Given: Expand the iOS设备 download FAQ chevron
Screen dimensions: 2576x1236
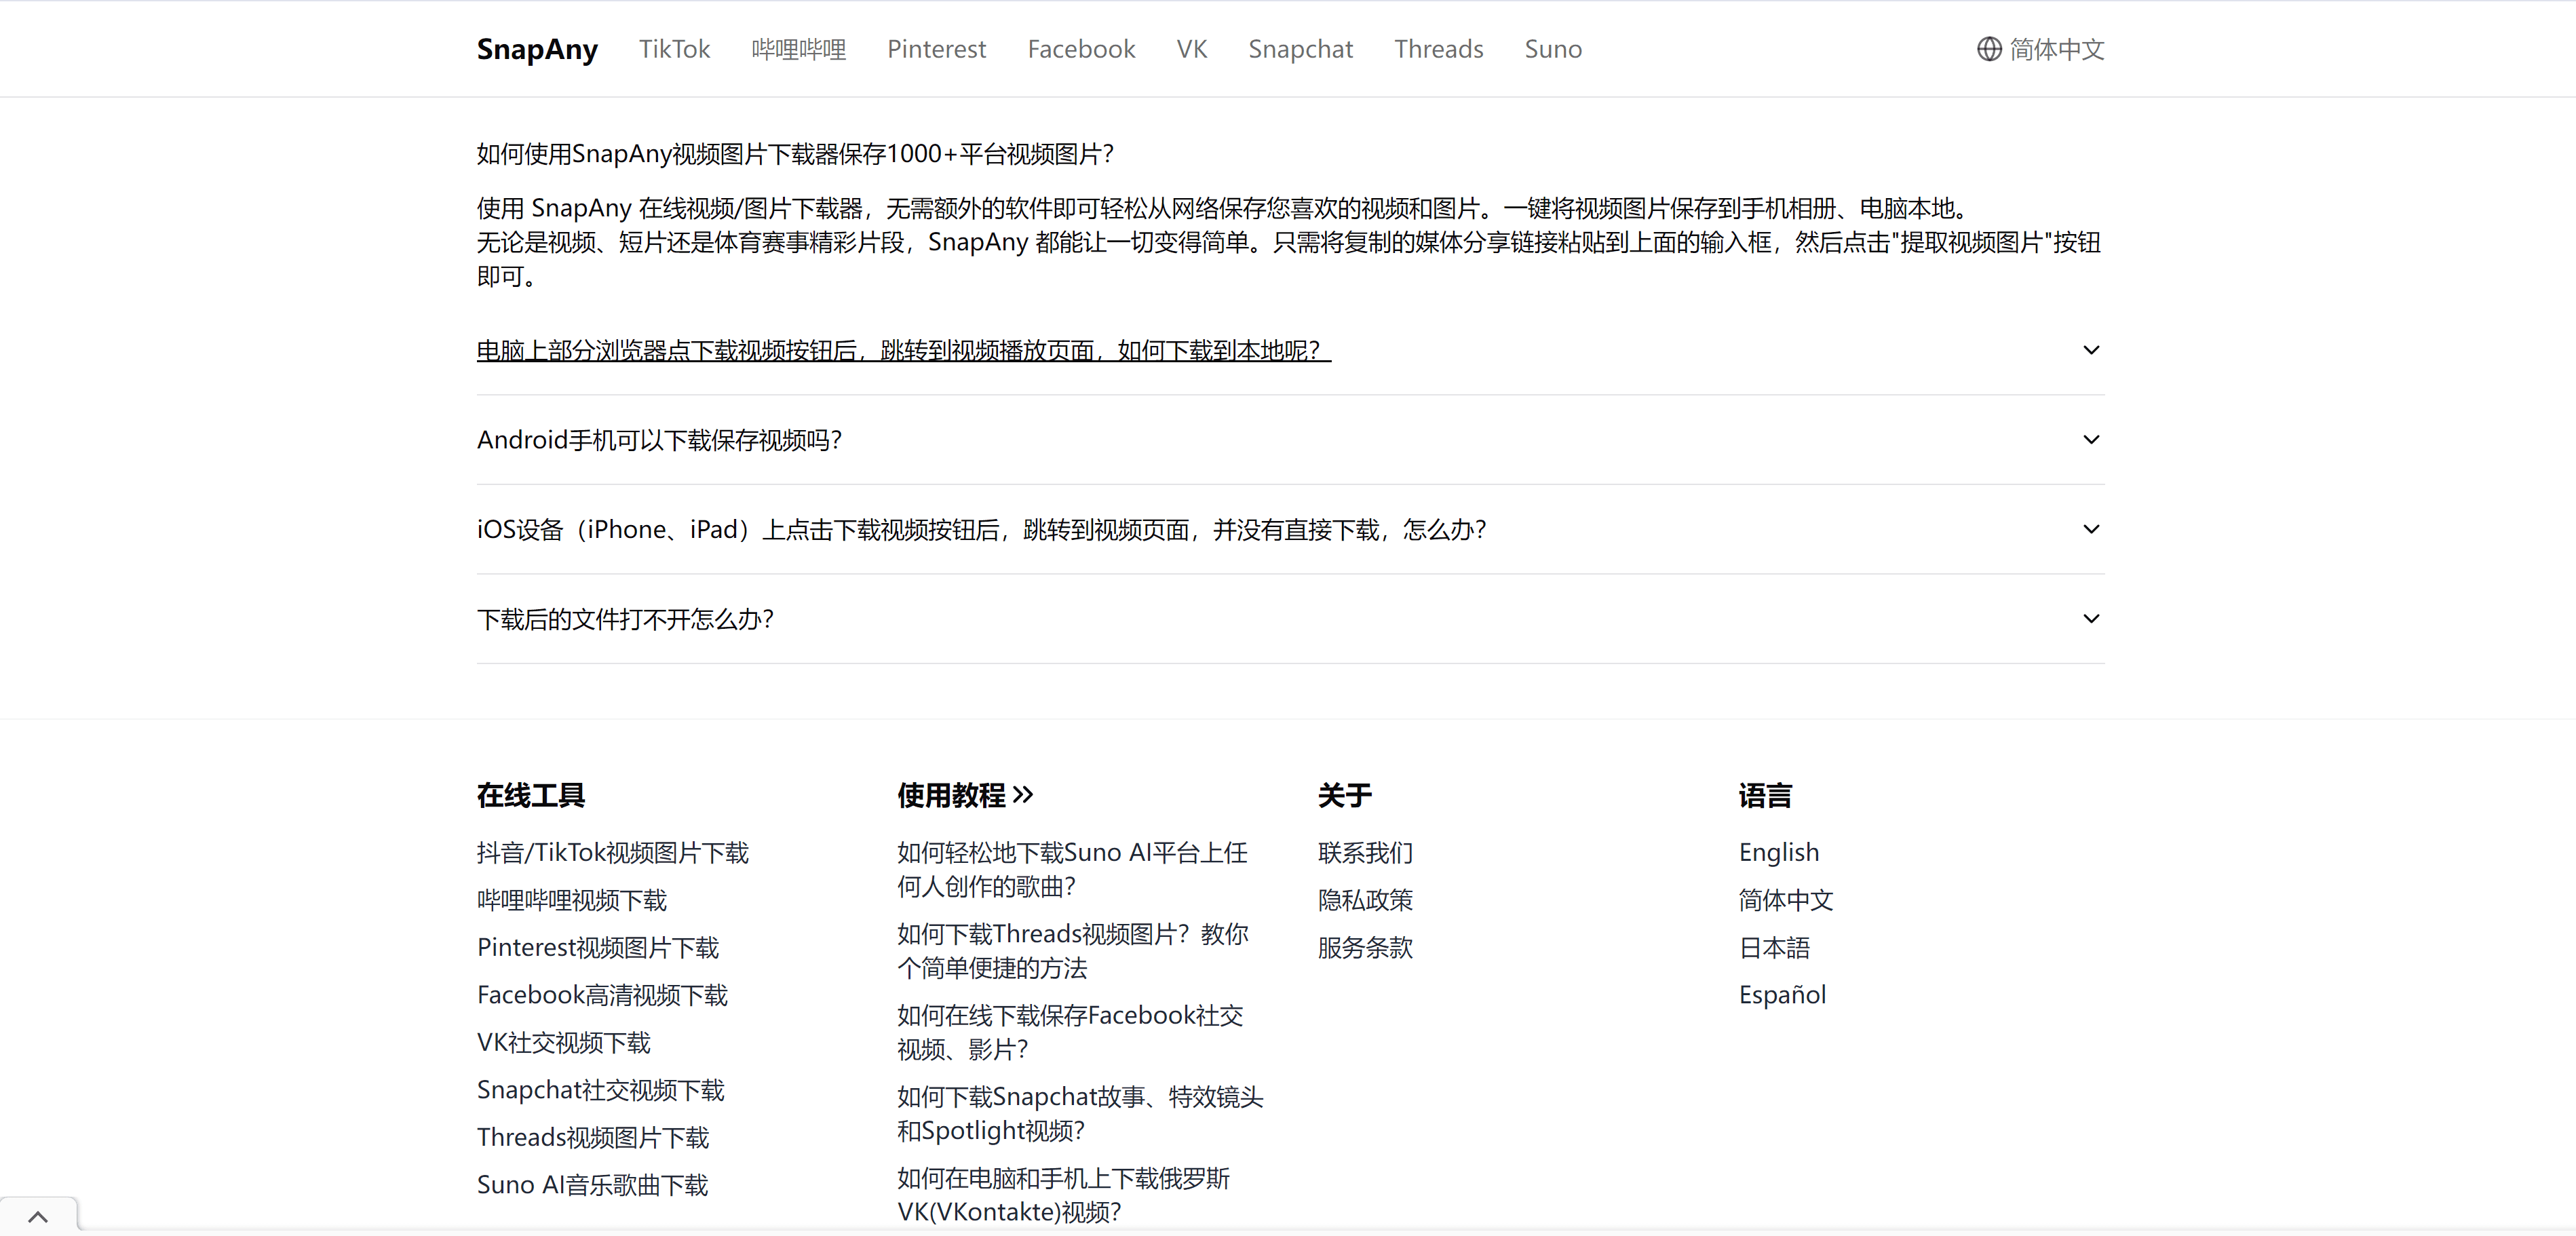Looking at the screenshot, I should pos(2090,529).
